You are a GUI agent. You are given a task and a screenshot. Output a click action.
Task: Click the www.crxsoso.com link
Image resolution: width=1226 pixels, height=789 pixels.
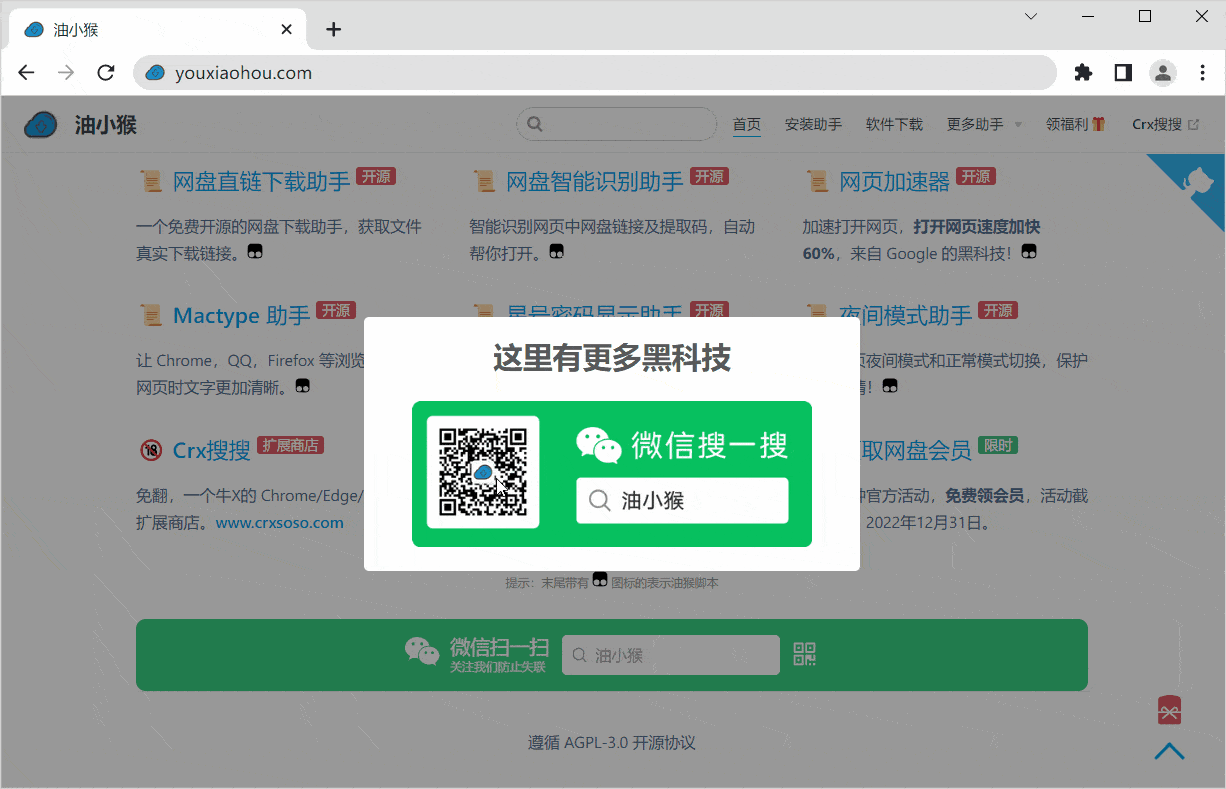(x=280, y=523)
